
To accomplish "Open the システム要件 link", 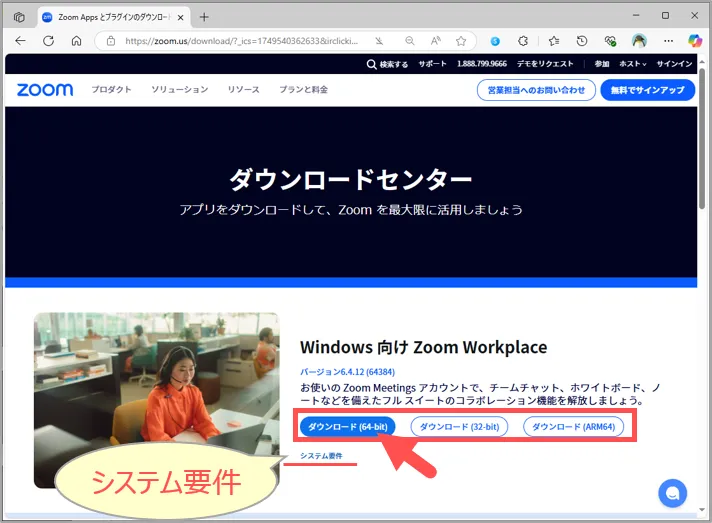I will coord(321,456).
